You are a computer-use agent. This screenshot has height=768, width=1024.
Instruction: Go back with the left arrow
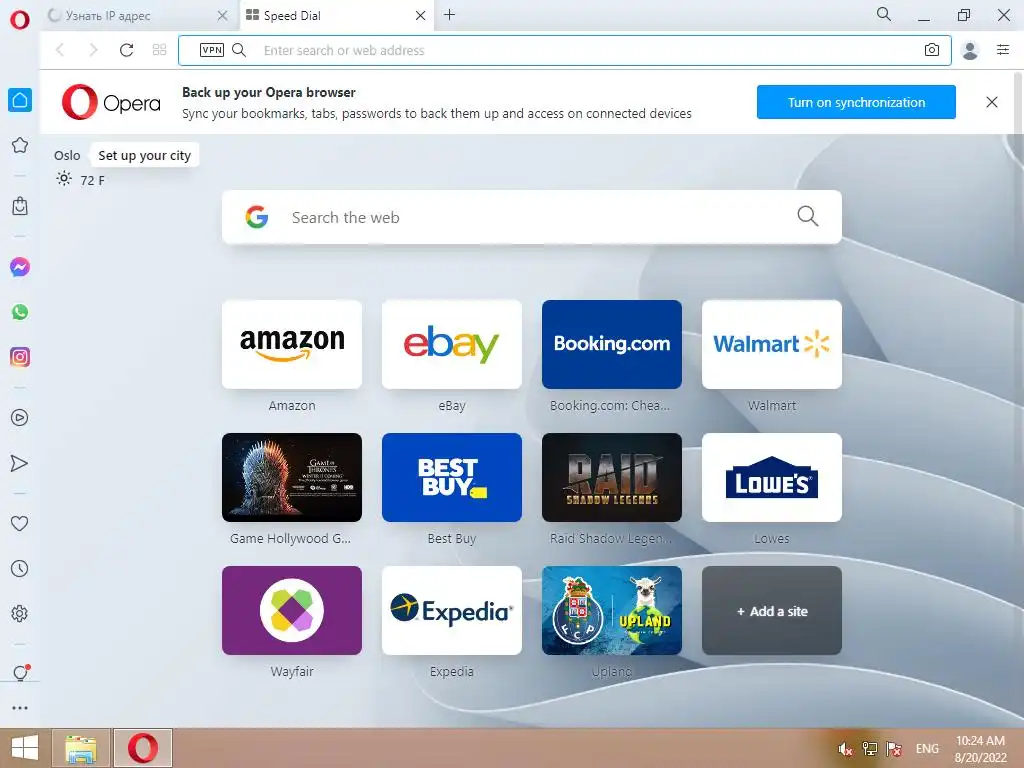pyautogui.click(x=60, y=50)
